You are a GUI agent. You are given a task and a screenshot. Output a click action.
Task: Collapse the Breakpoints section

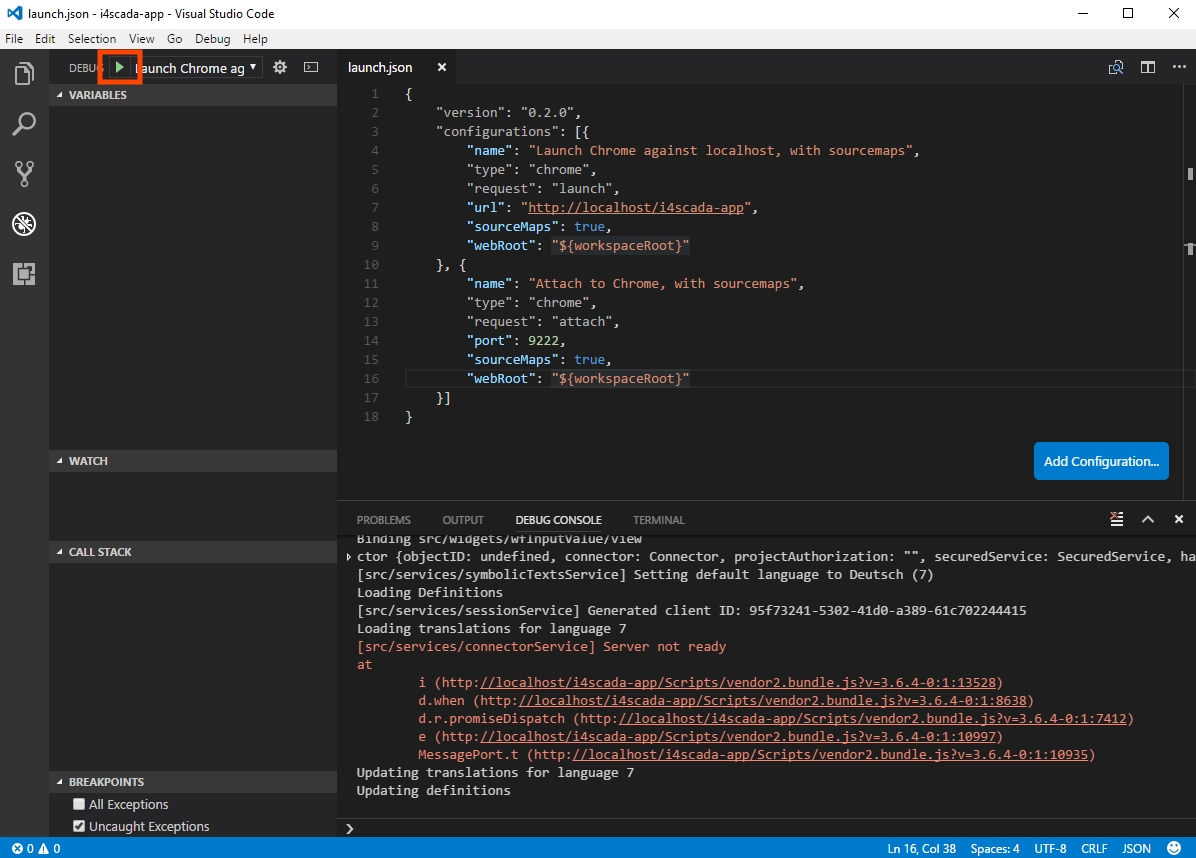point(193,782)
